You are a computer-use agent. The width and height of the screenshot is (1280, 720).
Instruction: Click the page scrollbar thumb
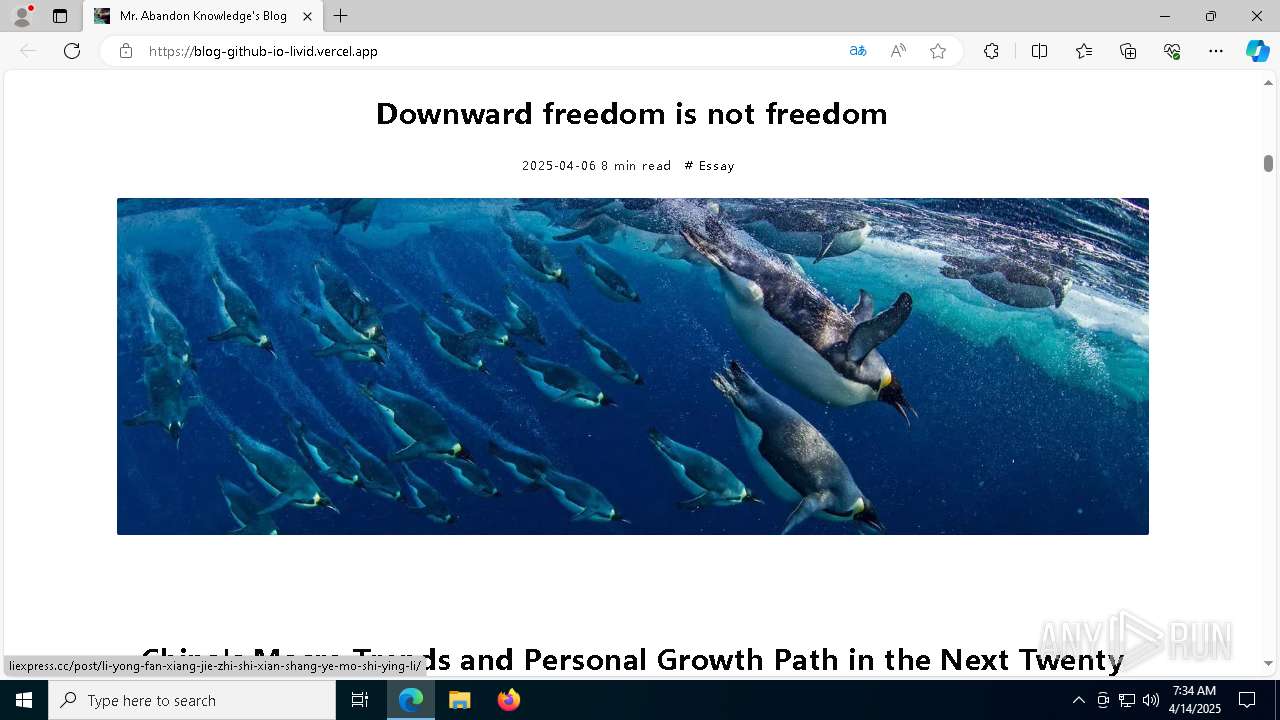click(x=1268, y=163)
